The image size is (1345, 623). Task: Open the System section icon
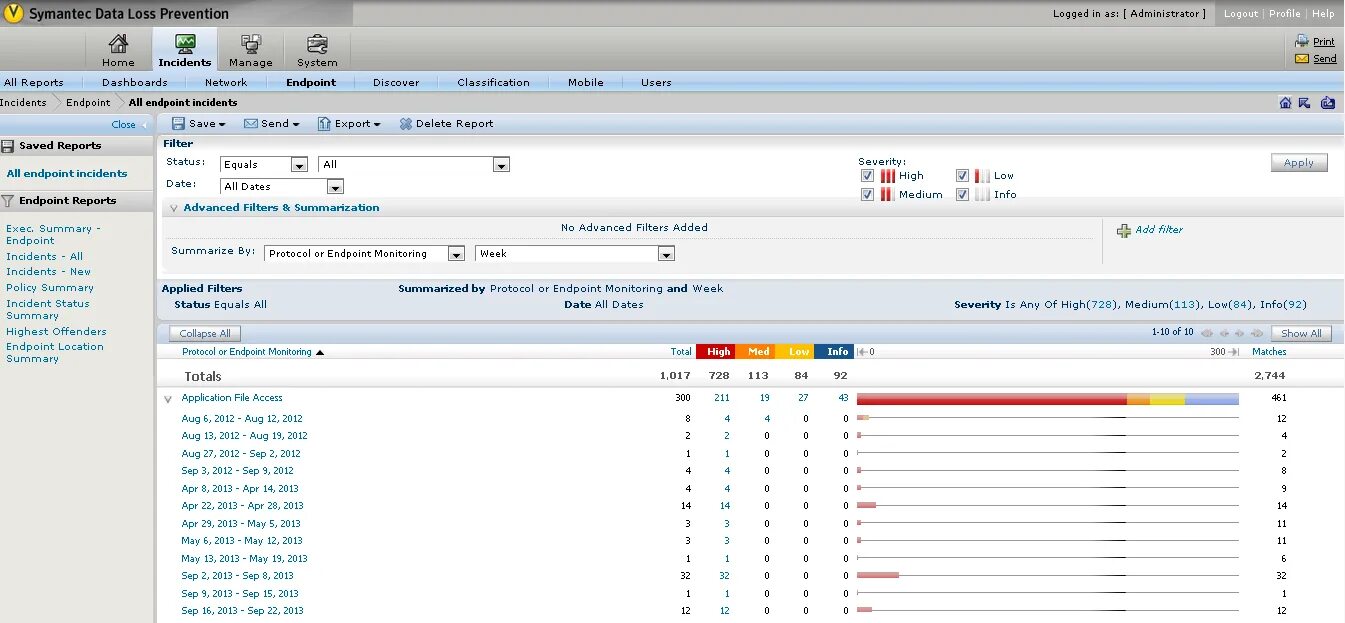[317, 44]
